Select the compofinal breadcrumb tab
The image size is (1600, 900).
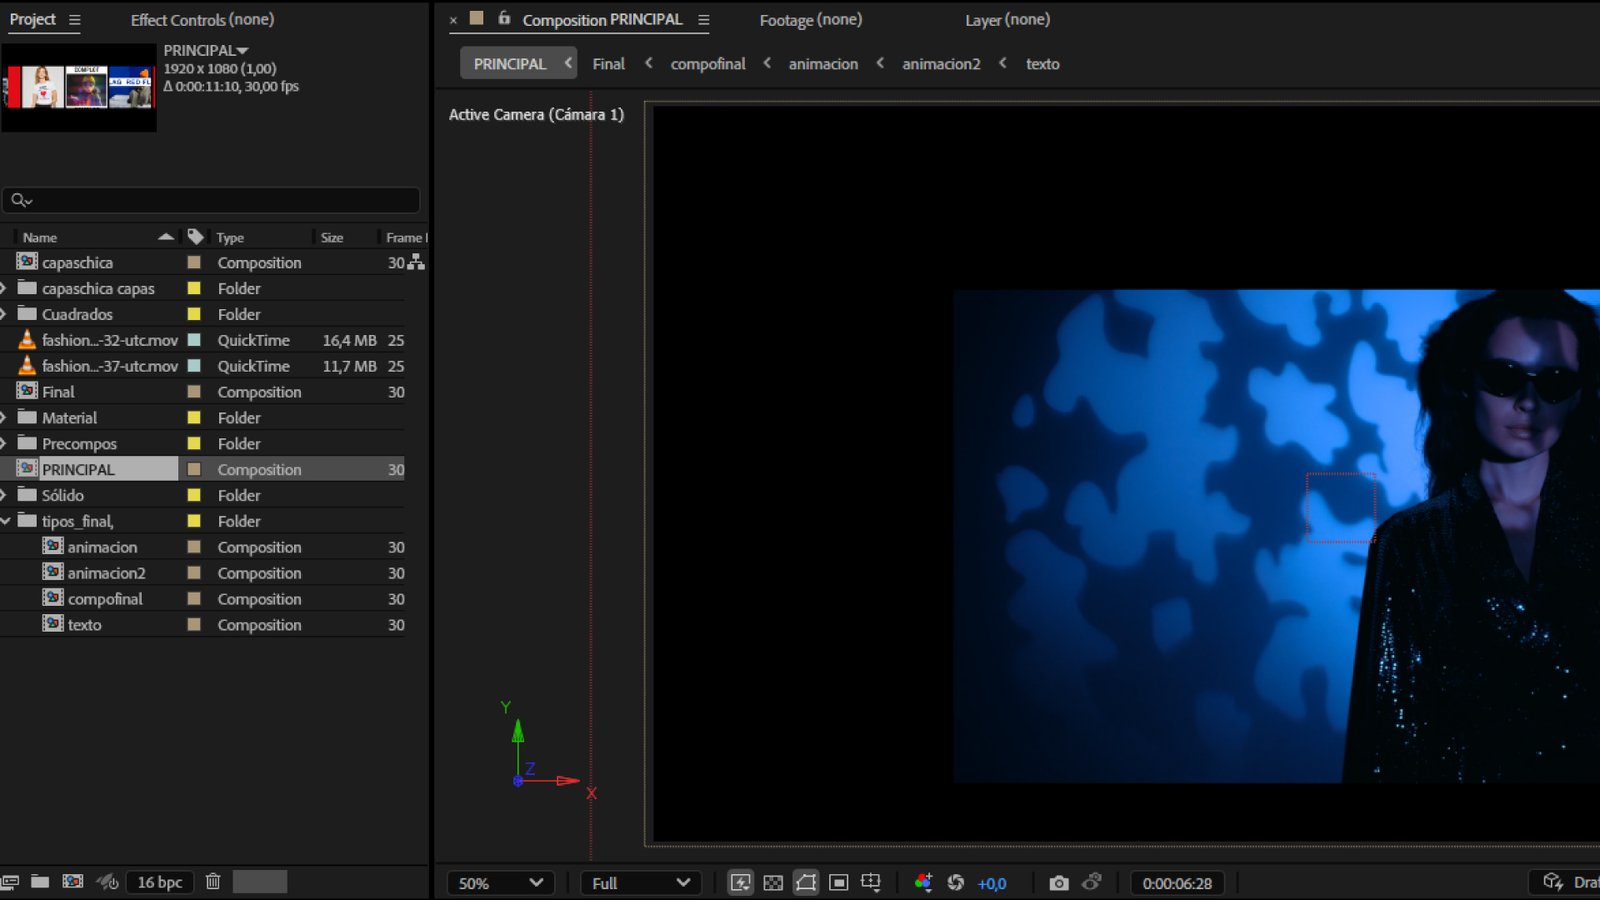708,64
